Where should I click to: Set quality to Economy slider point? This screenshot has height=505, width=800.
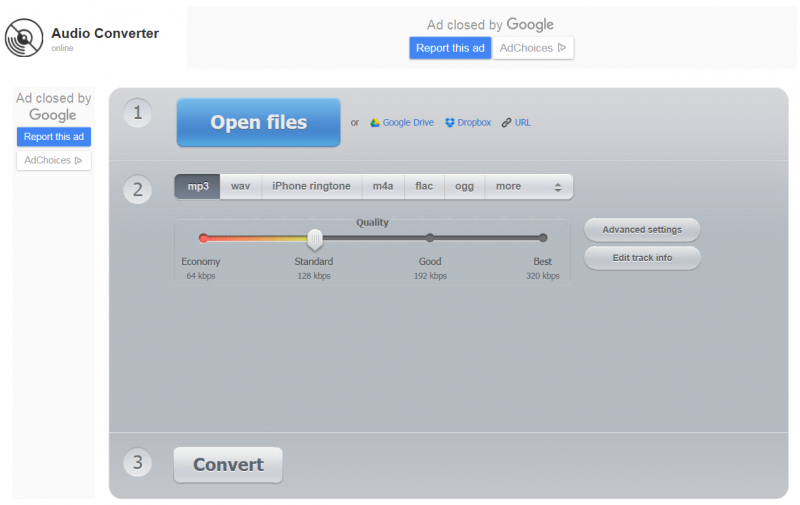pos(204,238)
